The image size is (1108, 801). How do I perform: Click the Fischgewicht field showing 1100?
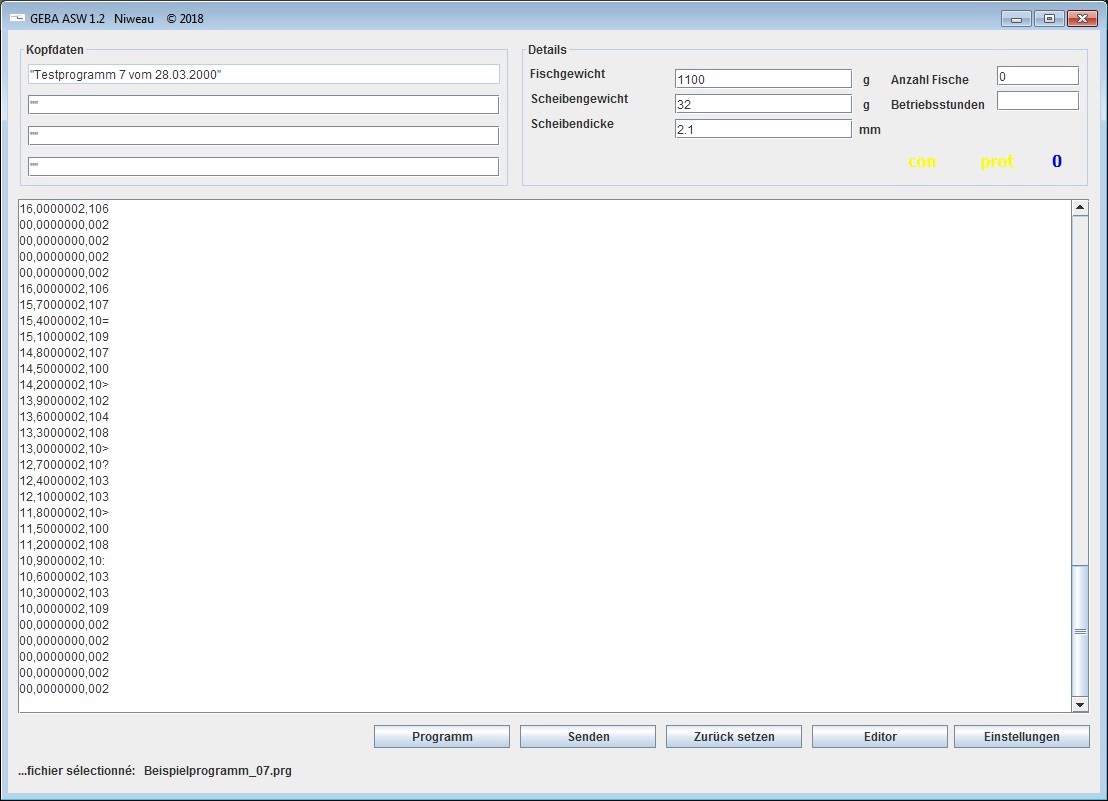click(763, 78)
